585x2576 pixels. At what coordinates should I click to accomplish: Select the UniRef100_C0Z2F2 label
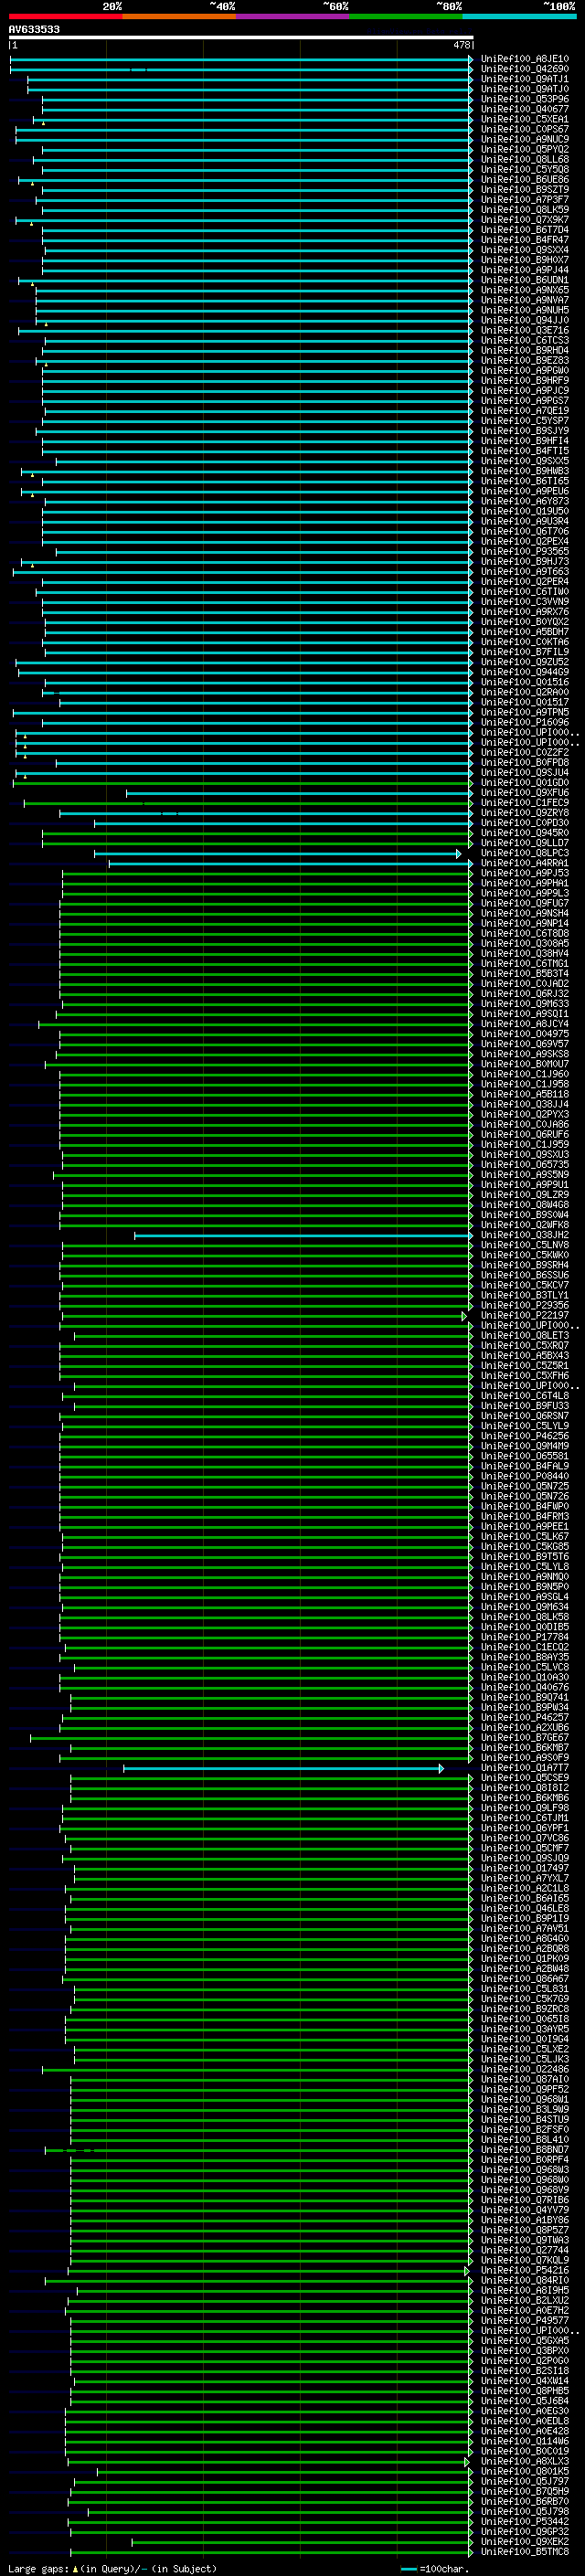tap(524, 752)
